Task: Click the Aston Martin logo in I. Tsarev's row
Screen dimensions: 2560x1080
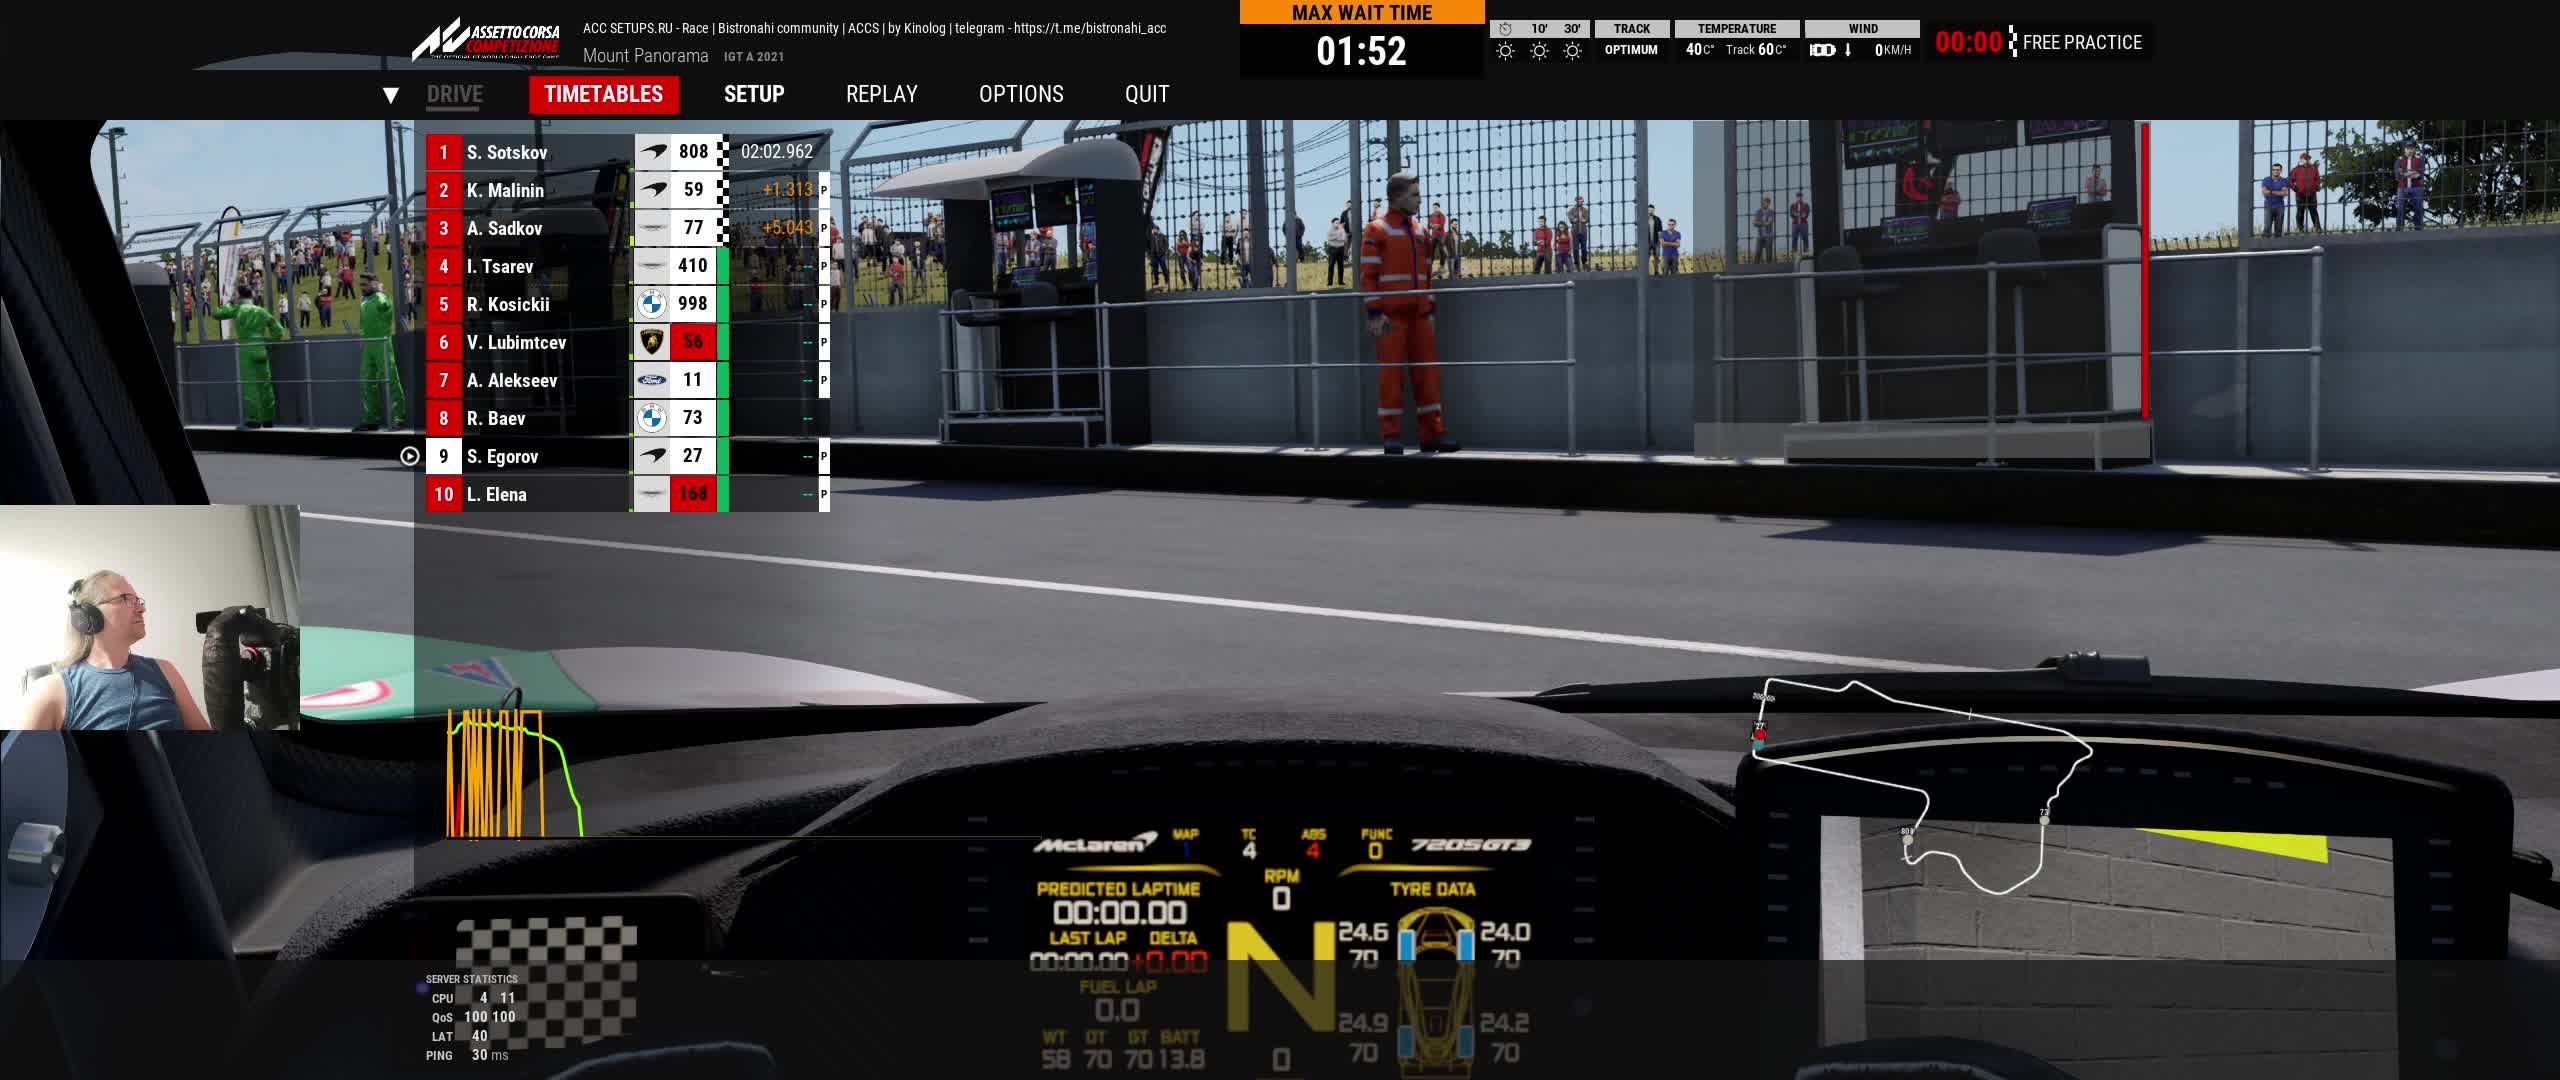Action: 652,266
